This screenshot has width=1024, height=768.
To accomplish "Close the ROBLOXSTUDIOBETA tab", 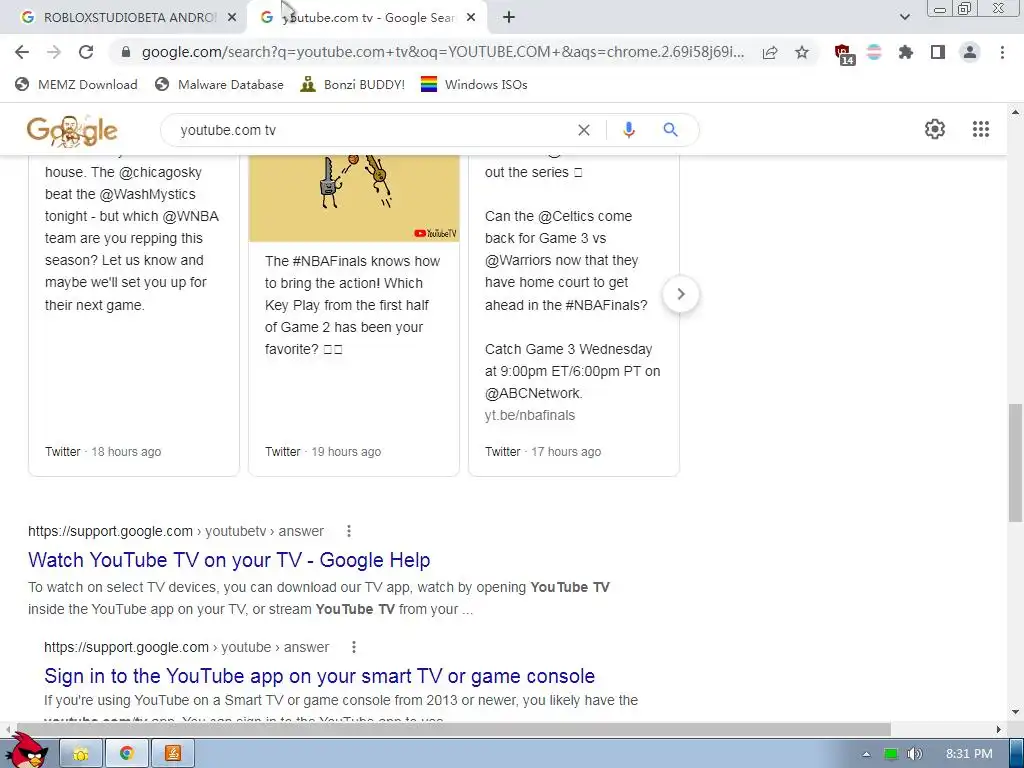I will coord(232,18).
